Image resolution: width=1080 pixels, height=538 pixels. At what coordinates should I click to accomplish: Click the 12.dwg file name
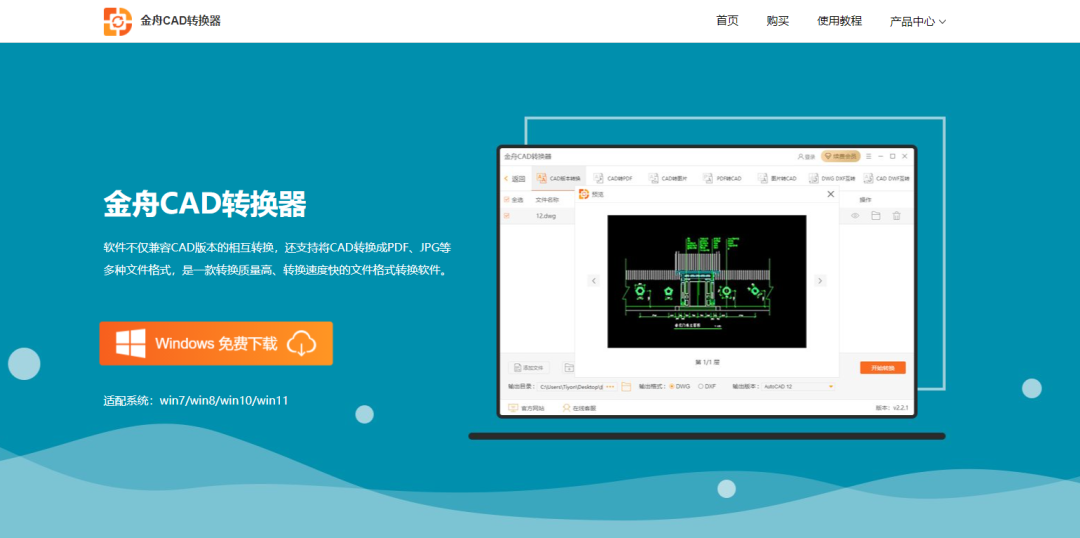click(x=546, y=216)
